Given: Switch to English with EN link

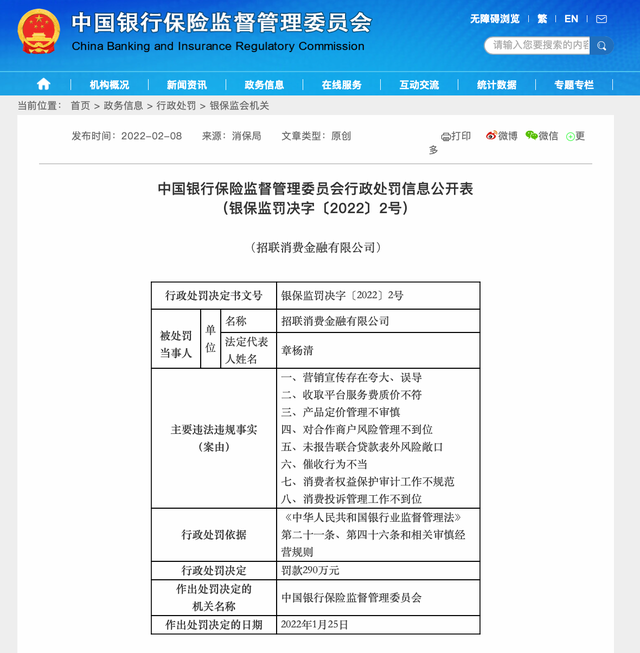Looking at the screenshot, I should 571,19.
